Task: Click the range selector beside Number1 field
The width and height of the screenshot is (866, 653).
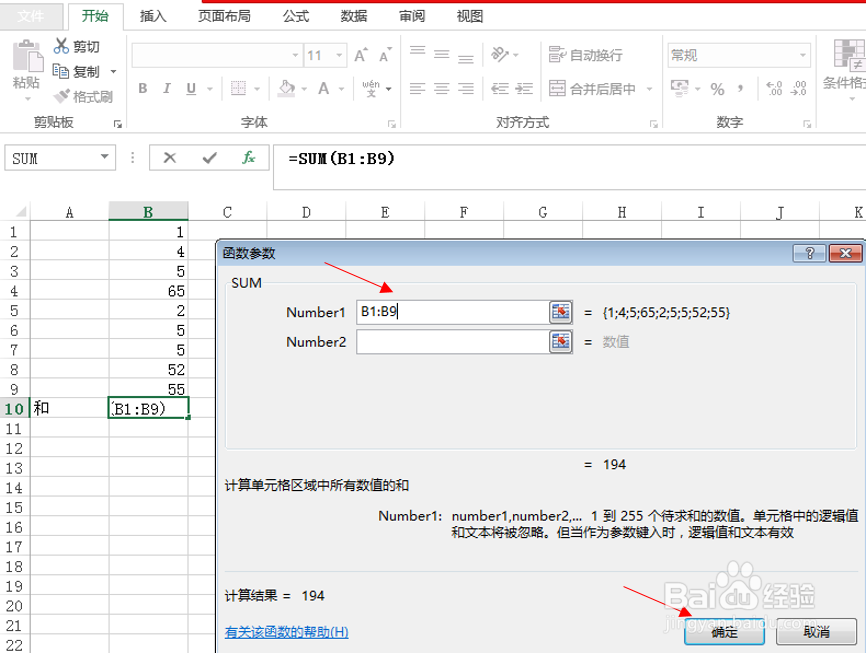Action: (563, 312)
